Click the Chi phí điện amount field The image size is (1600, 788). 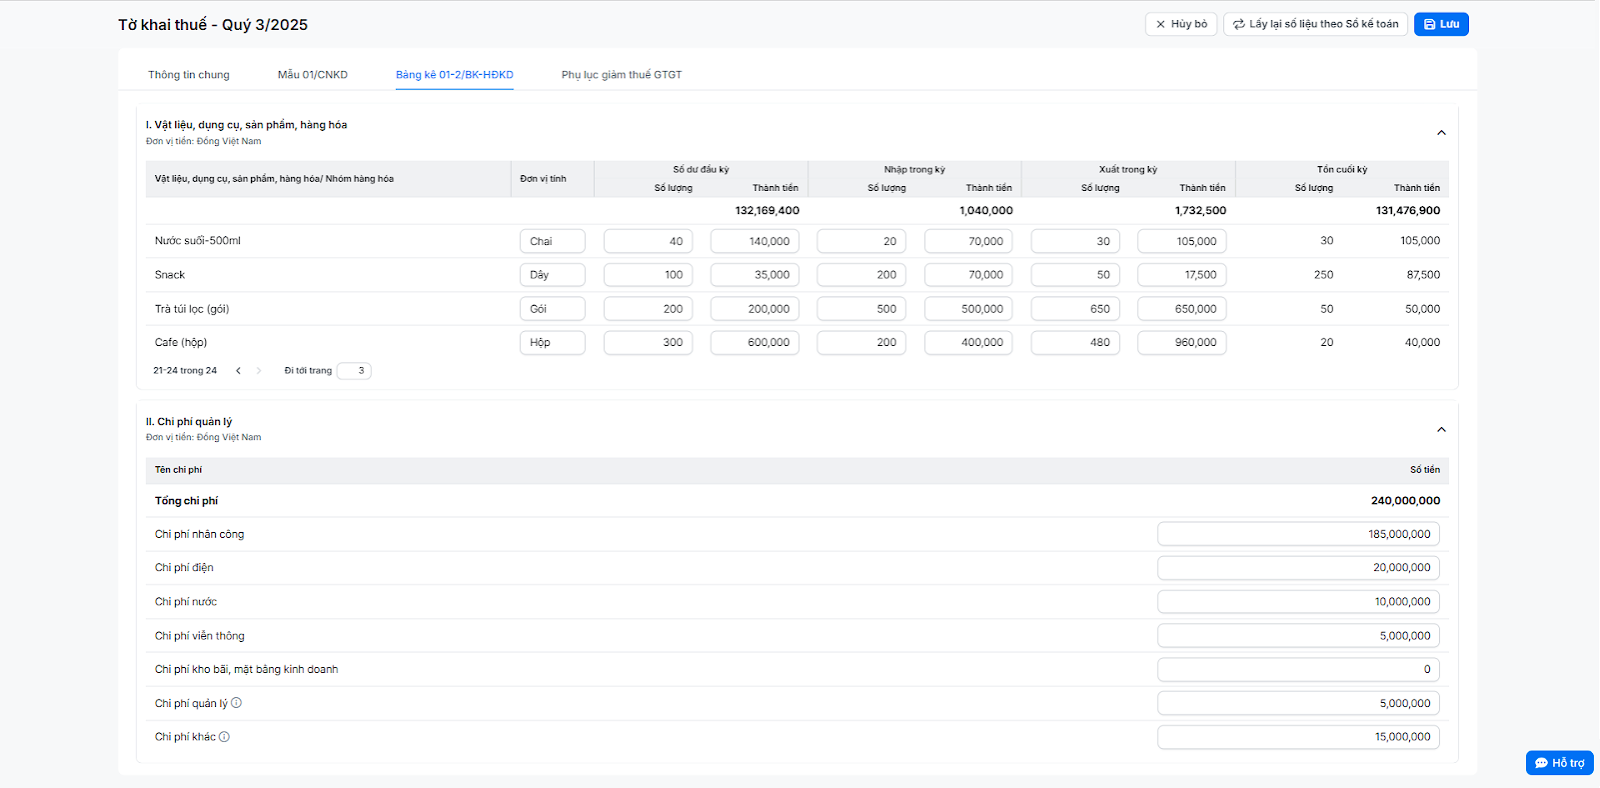coord(1298,568)
